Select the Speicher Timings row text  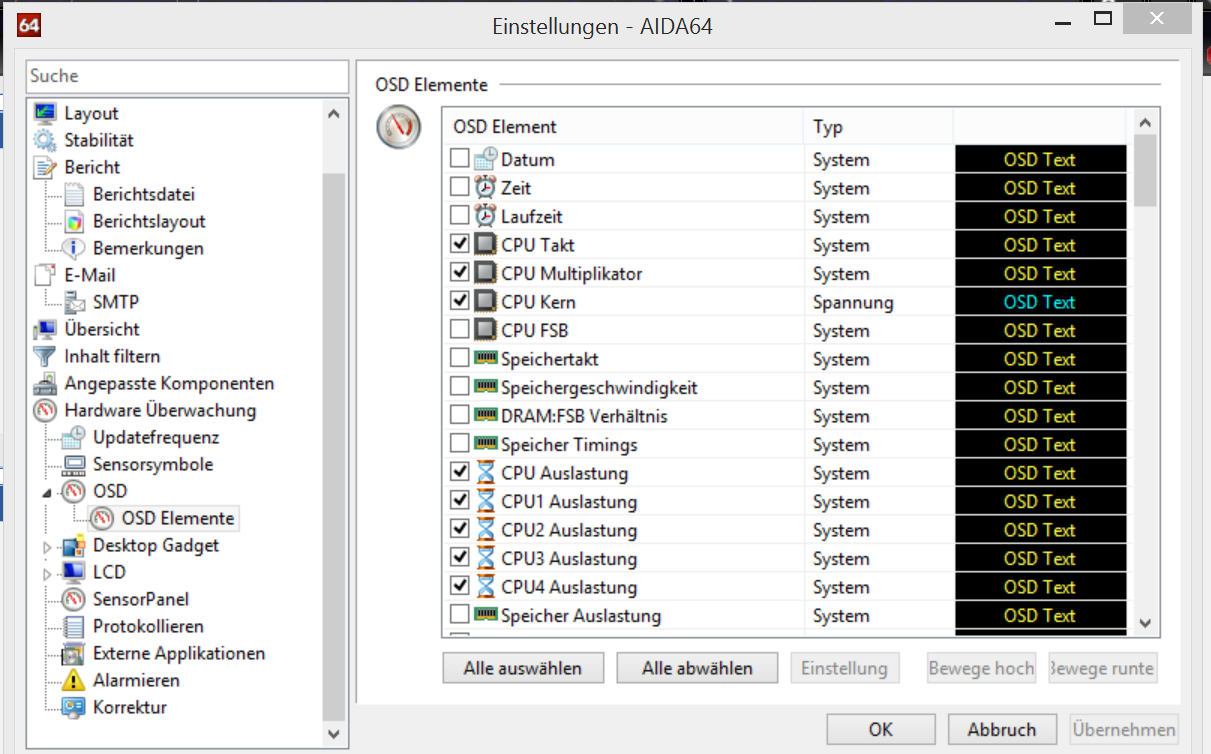coord(569,444)
